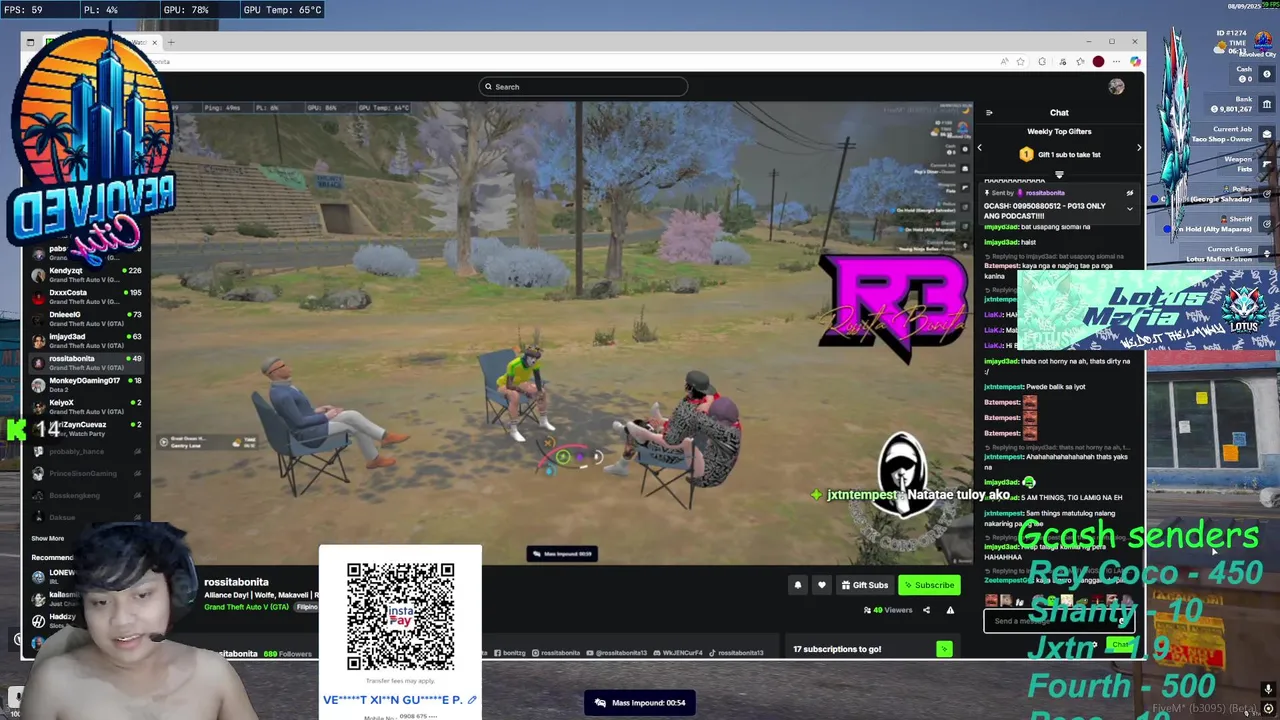Open DxxxCosta channel in the sidebar
1280x720 pixels.
point(88,297)
